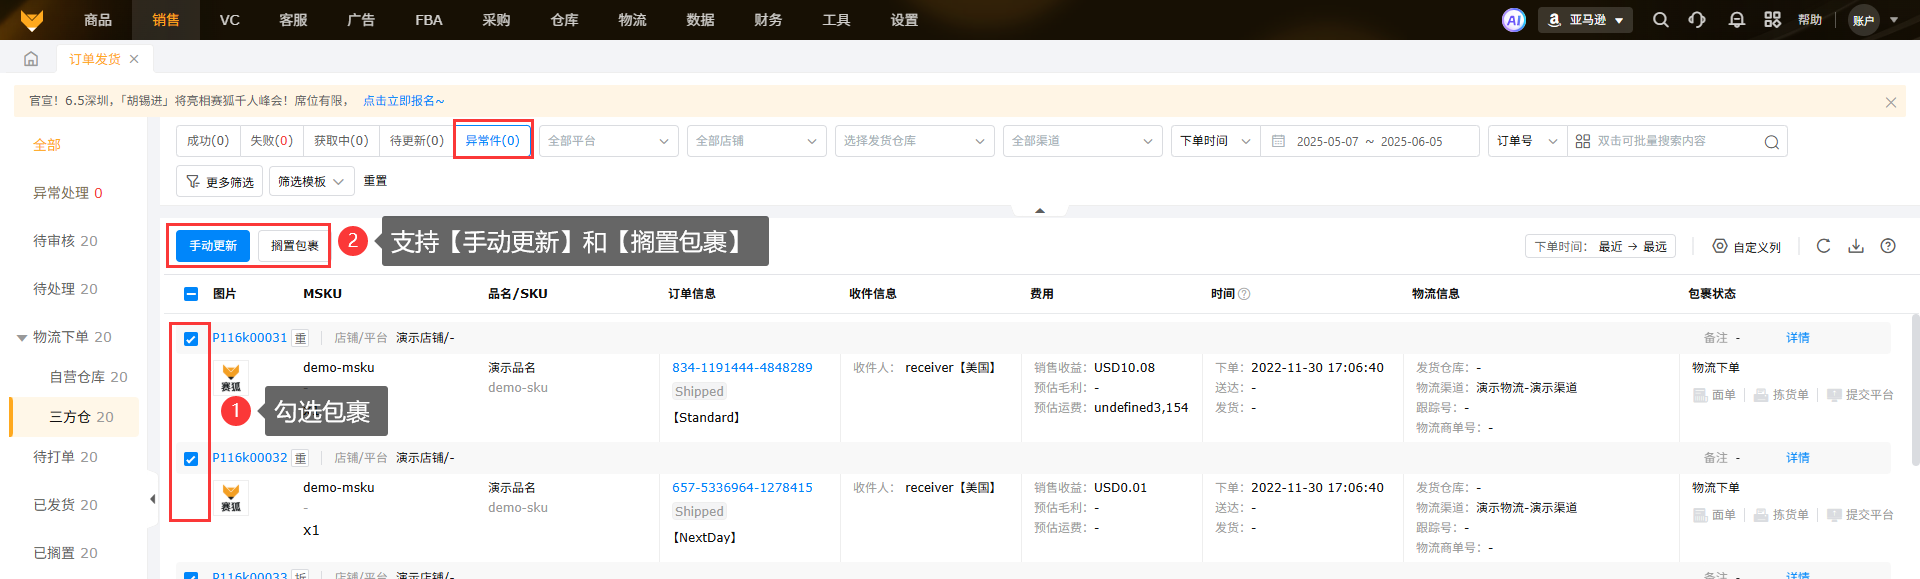Click the fox logo in top bar

(32, 20)
